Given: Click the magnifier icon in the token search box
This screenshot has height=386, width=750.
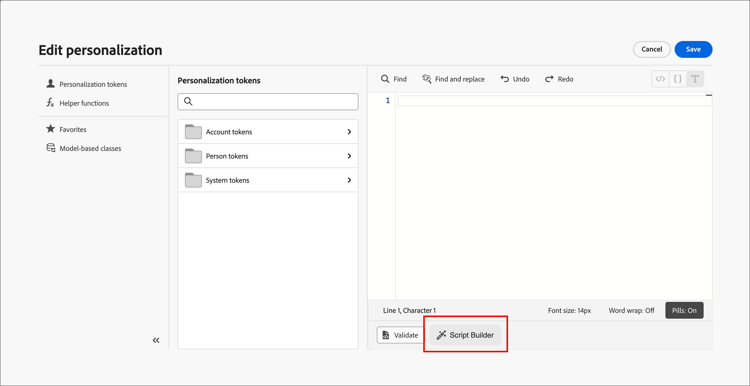Looking at the screenshot, I should tap(188, 101).
